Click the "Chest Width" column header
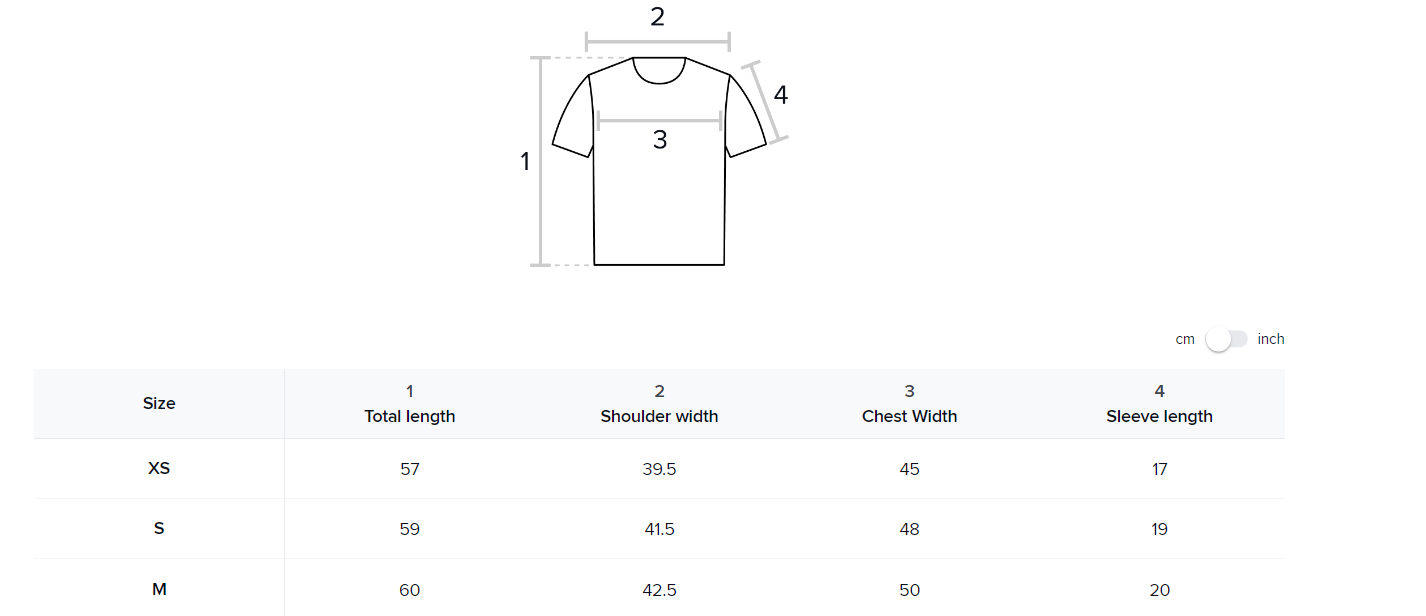1426x616 pixels. (x=909, y=416)
